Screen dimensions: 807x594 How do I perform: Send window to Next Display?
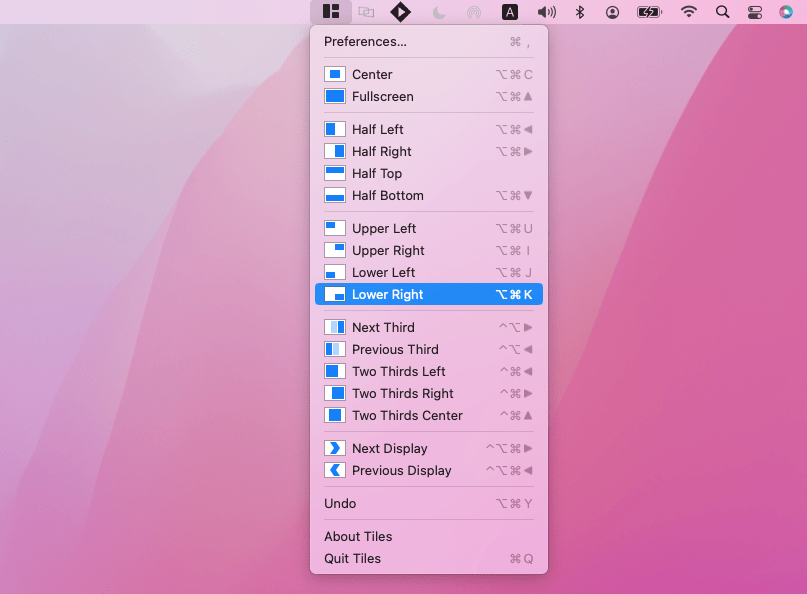click(x=429, y=448)
